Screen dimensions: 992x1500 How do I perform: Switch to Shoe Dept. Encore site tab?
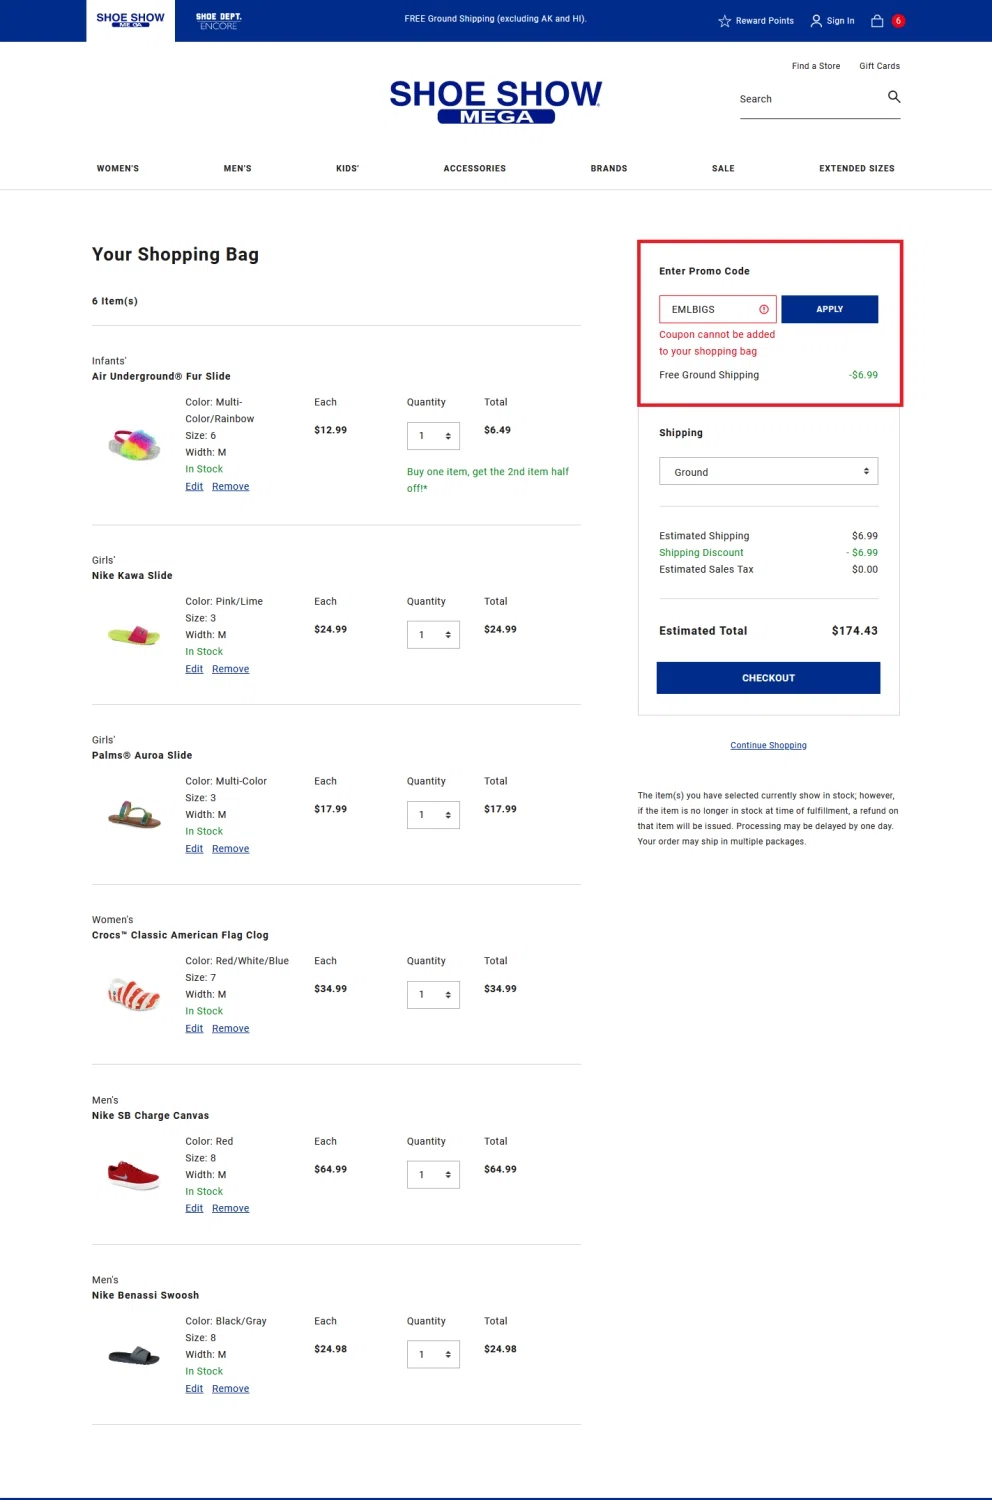coord(218,21)
